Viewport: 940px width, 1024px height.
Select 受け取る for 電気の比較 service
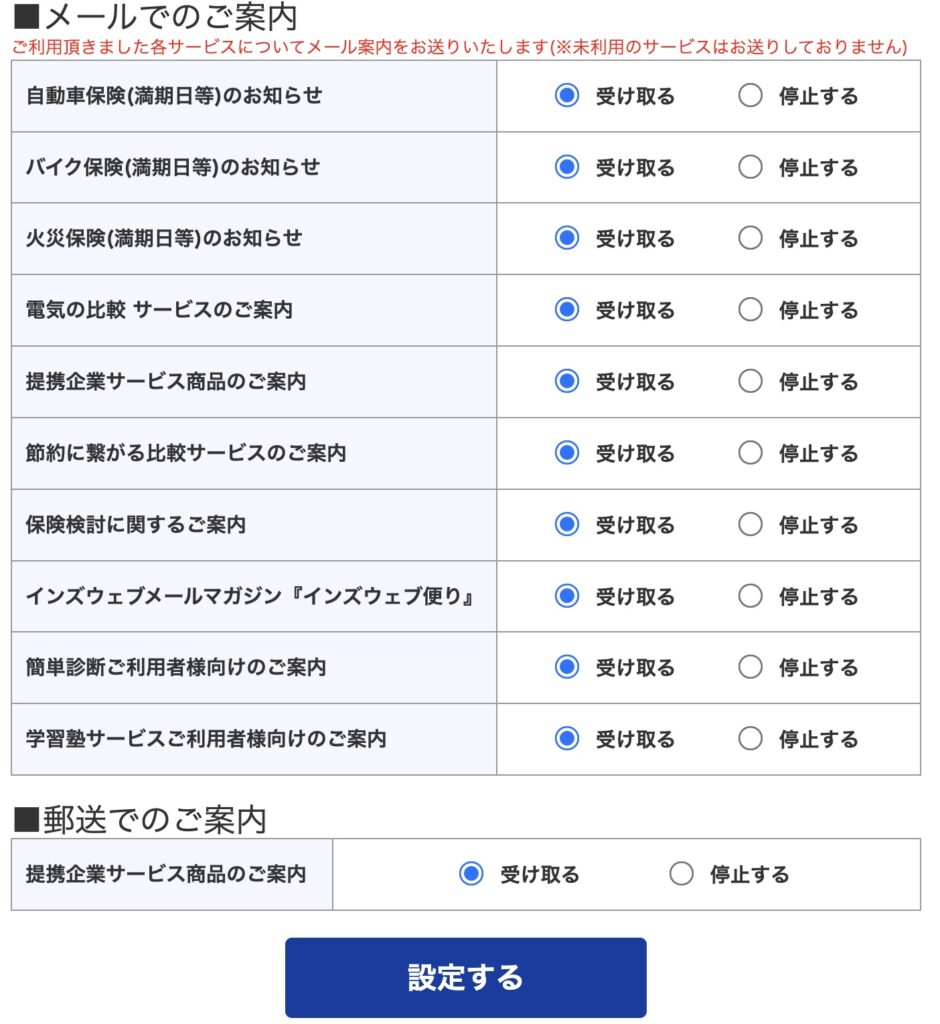tap(567, 310)
